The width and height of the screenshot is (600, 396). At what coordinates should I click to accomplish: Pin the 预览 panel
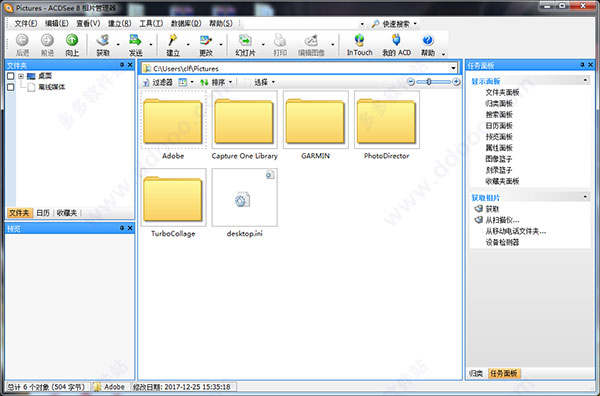tap(122, 228)
